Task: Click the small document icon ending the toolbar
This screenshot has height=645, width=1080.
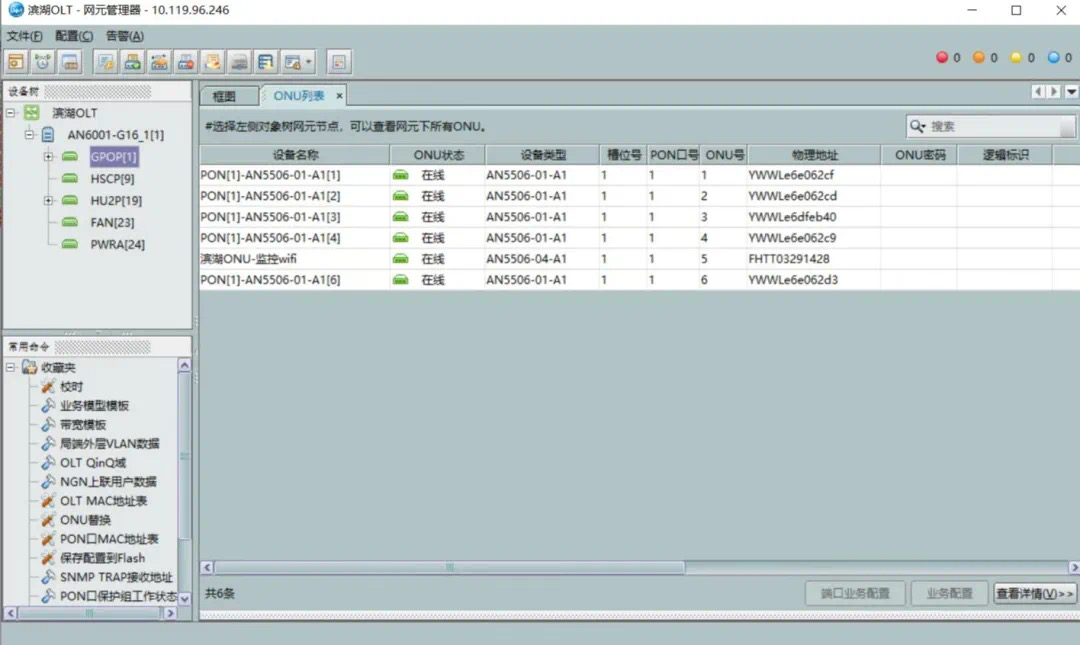Action: pyautogui.click(x=339, y=62)
